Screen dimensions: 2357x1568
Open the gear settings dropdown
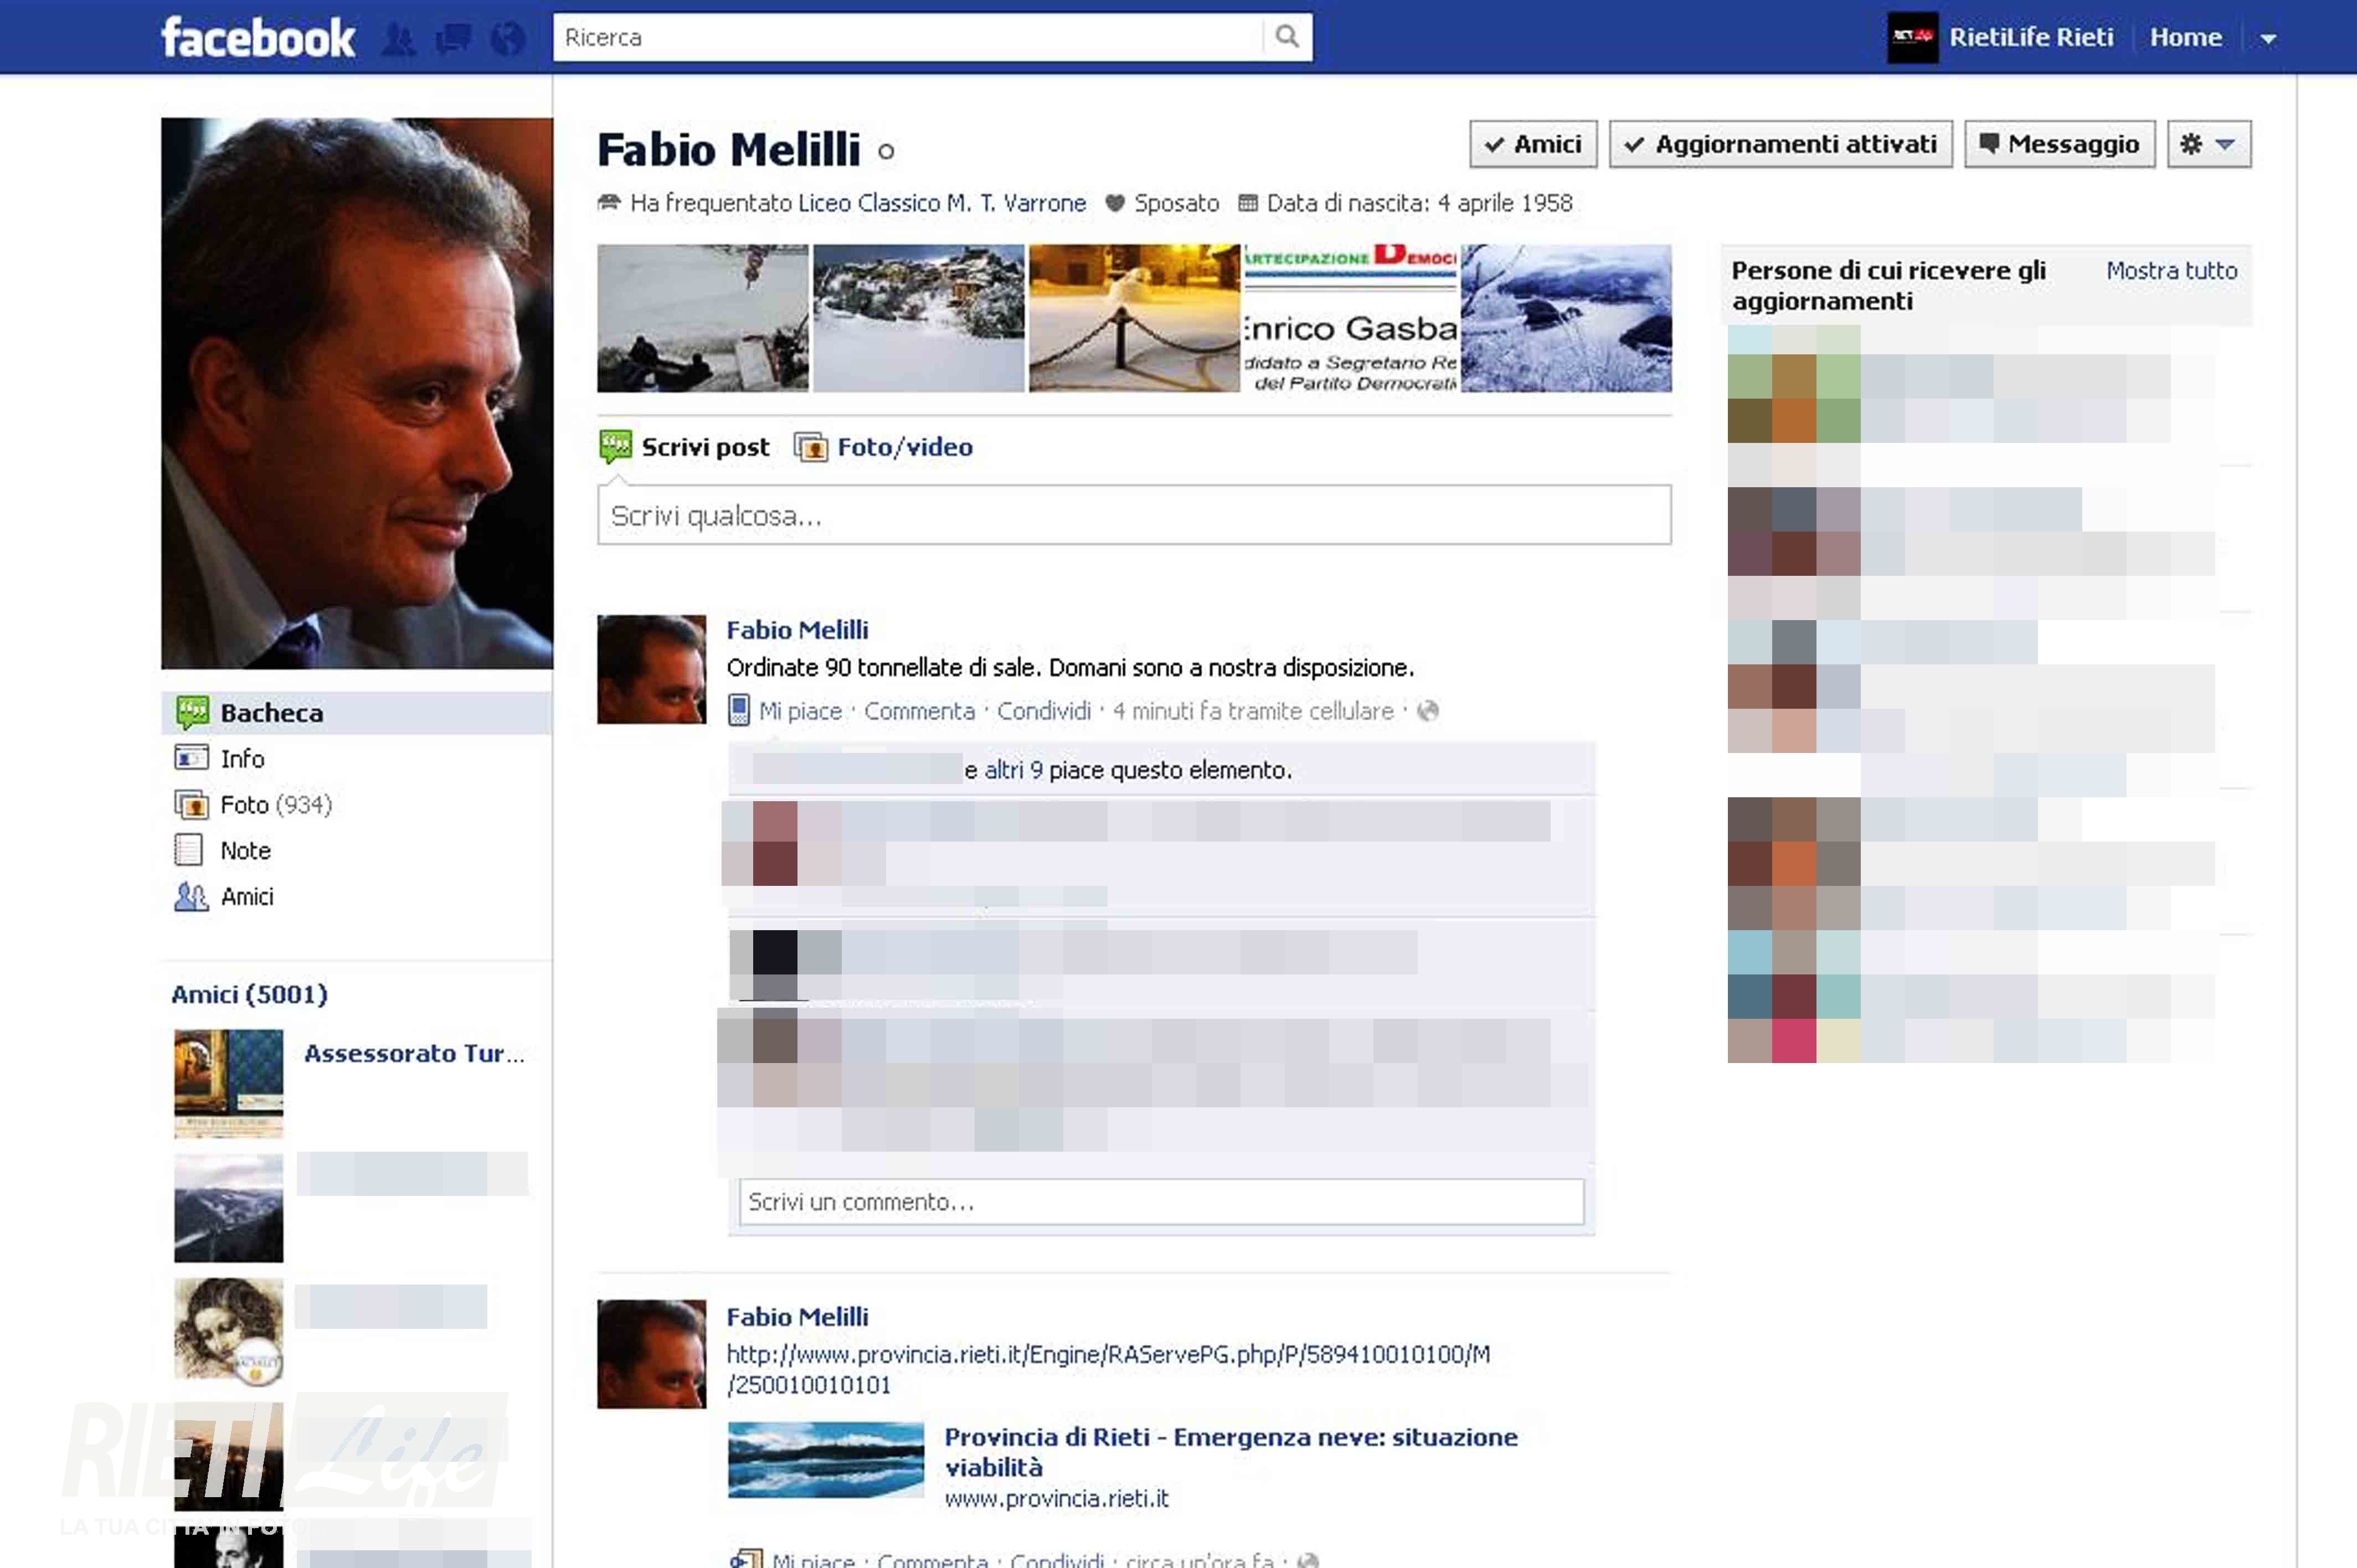(x=2208, y=144)
